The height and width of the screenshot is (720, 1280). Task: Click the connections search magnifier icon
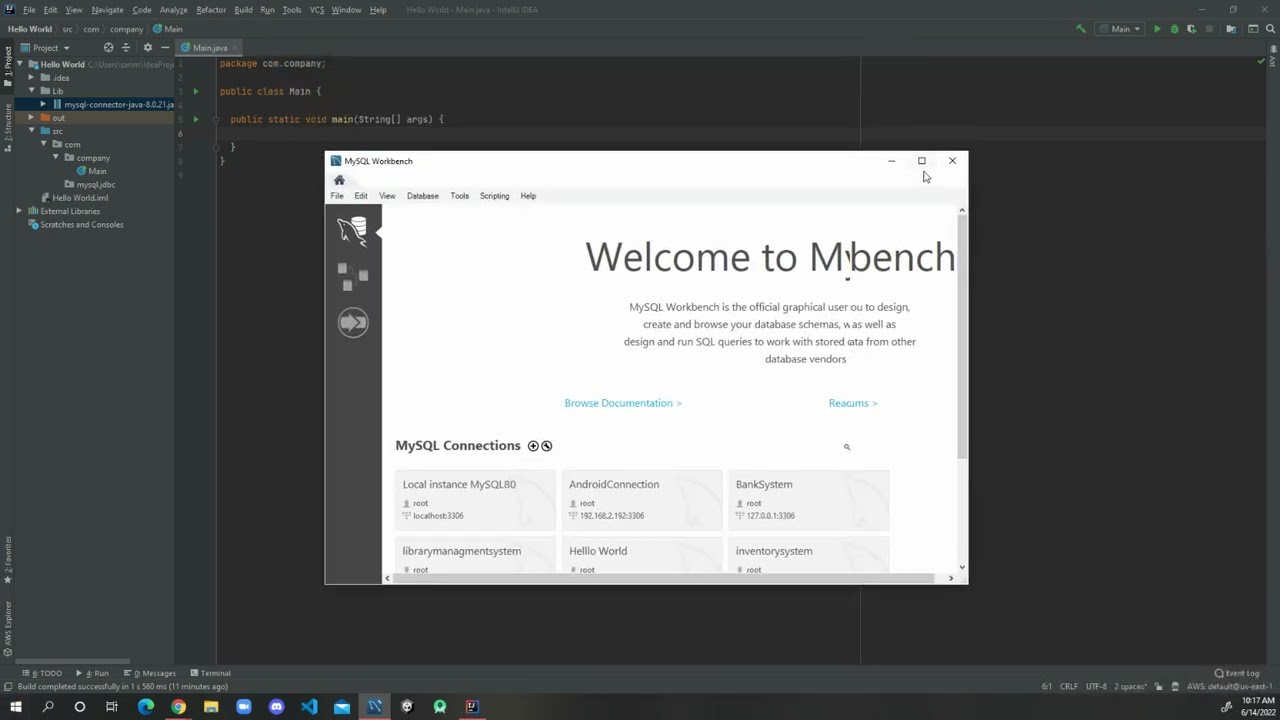tap(847, 447)
